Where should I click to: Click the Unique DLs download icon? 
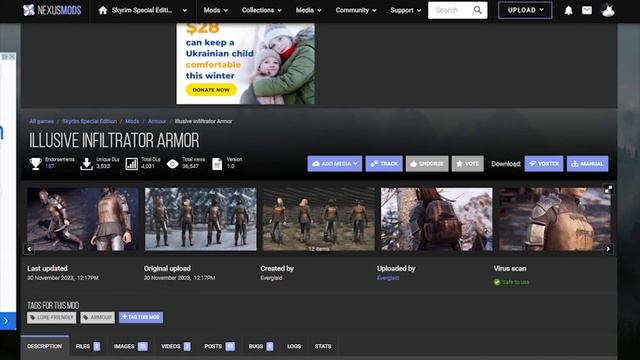pyautogui.click(x=87, y=164)
